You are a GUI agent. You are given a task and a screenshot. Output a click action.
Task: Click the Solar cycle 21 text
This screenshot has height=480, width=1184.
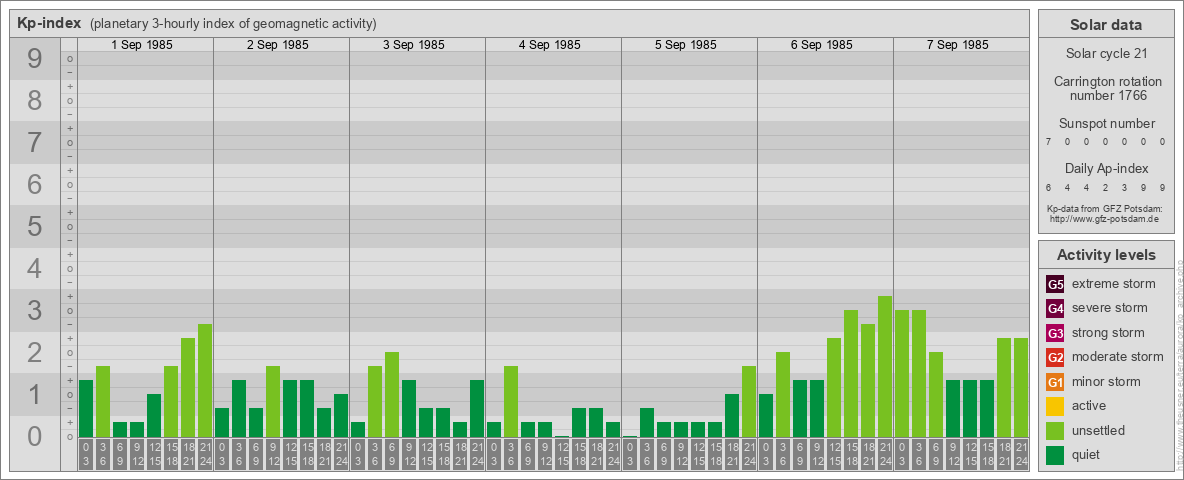(1106, 54)
